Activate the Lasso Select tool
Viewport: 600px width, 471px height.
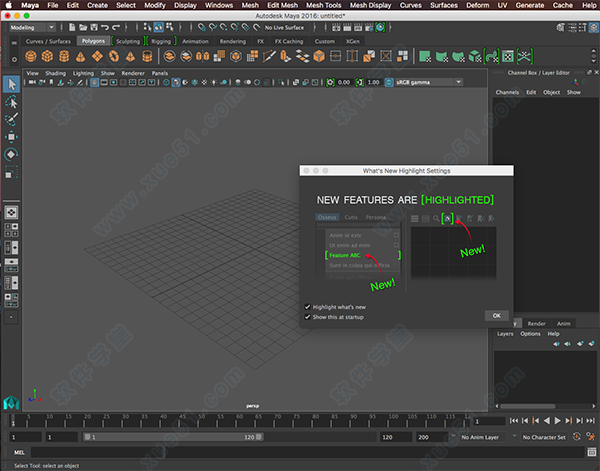pyautogui.click(x=11, y=102)
